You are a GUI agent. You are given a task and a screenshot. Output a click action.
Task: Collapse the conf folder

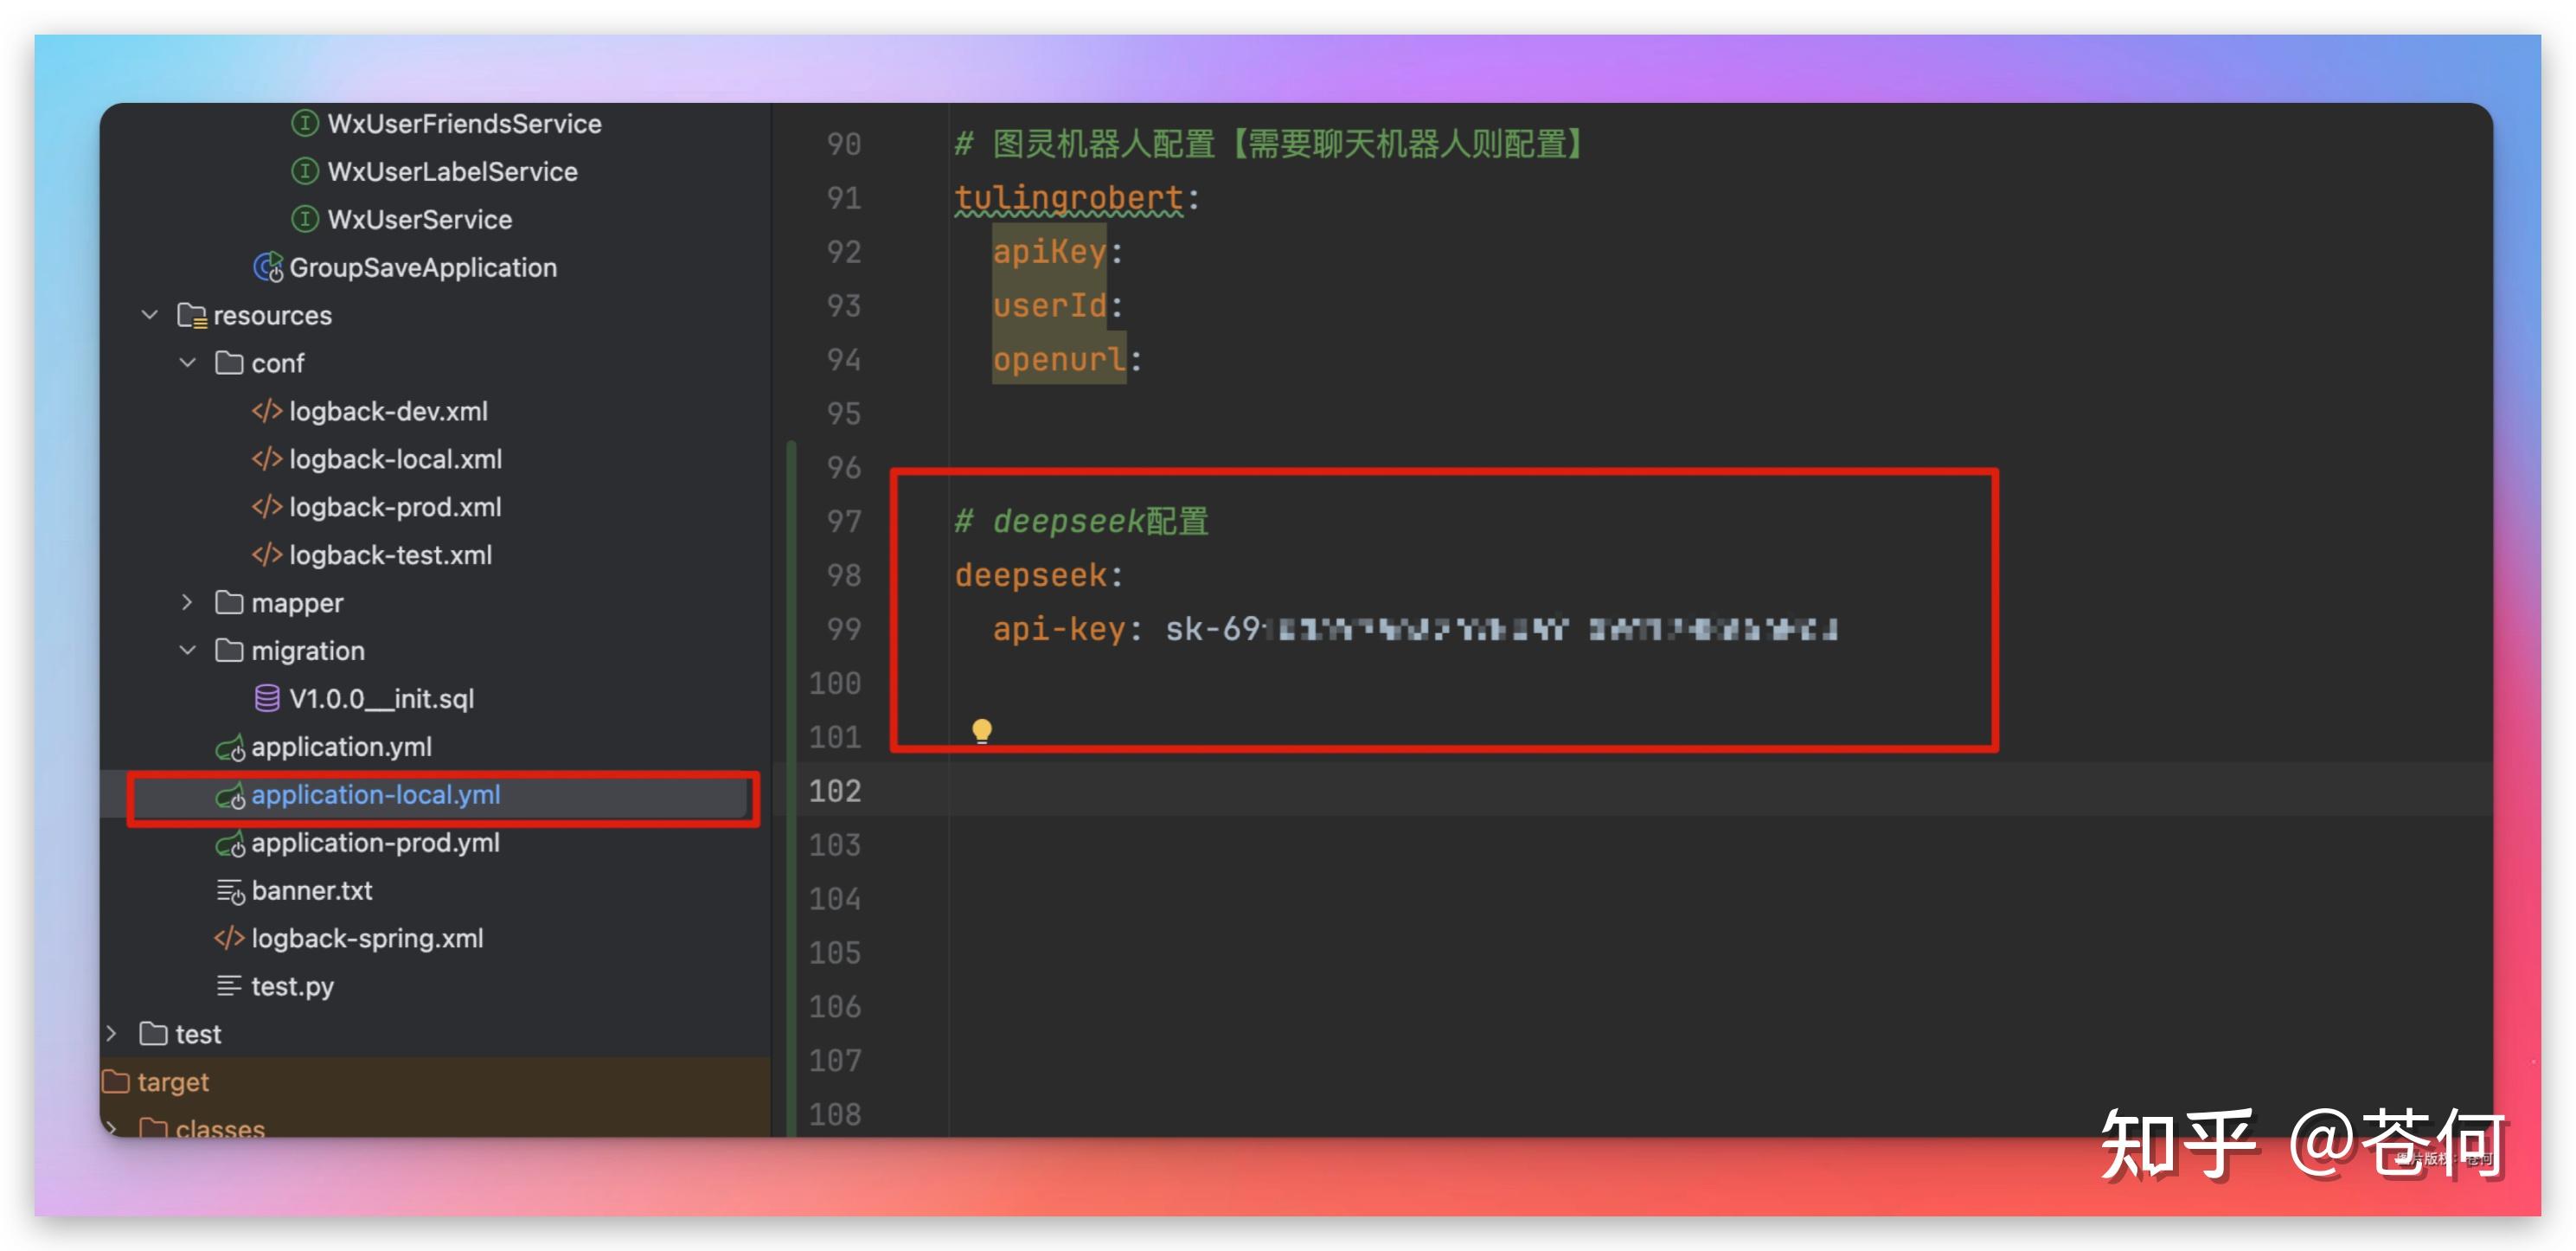pos(188,363)
